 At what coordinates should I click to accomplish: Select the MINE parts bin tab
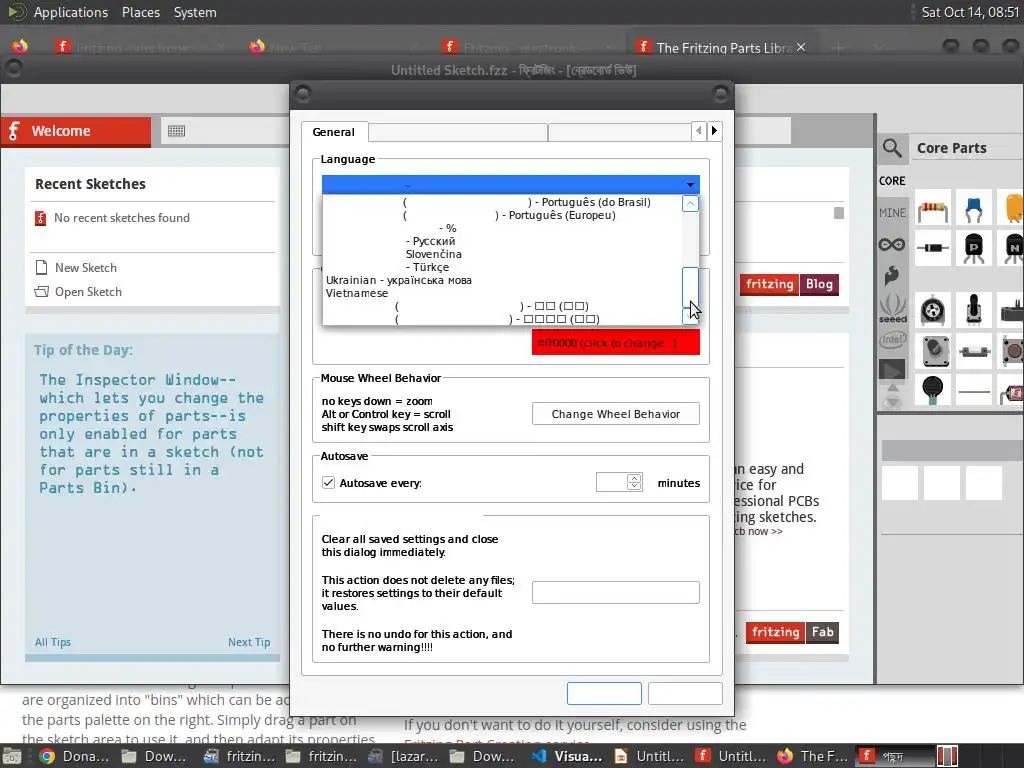(892, 213)
